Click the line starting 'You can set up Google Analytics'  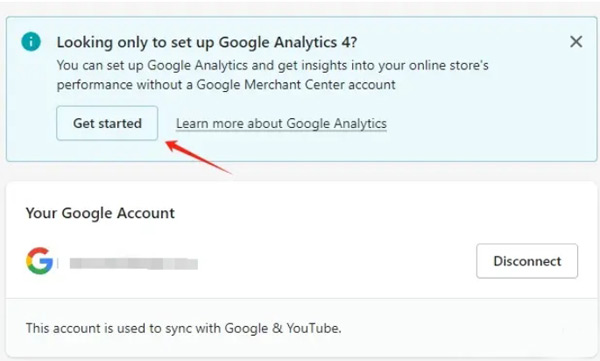272,65
